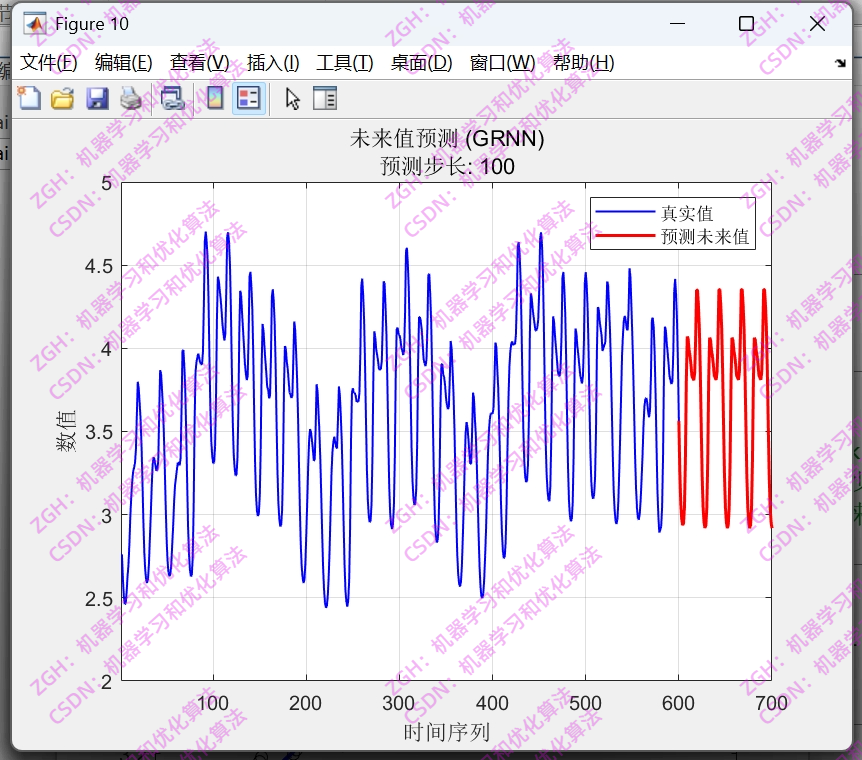The image size is (862, 760).
Task: Save the current figure
Action: point(97,98)
